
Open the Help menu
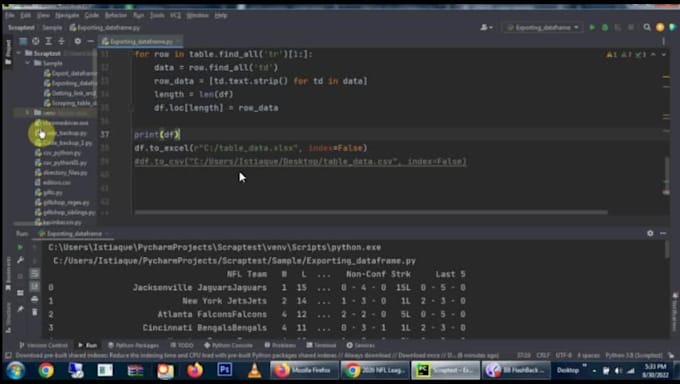pyautogui.click(x=221, y=15)
